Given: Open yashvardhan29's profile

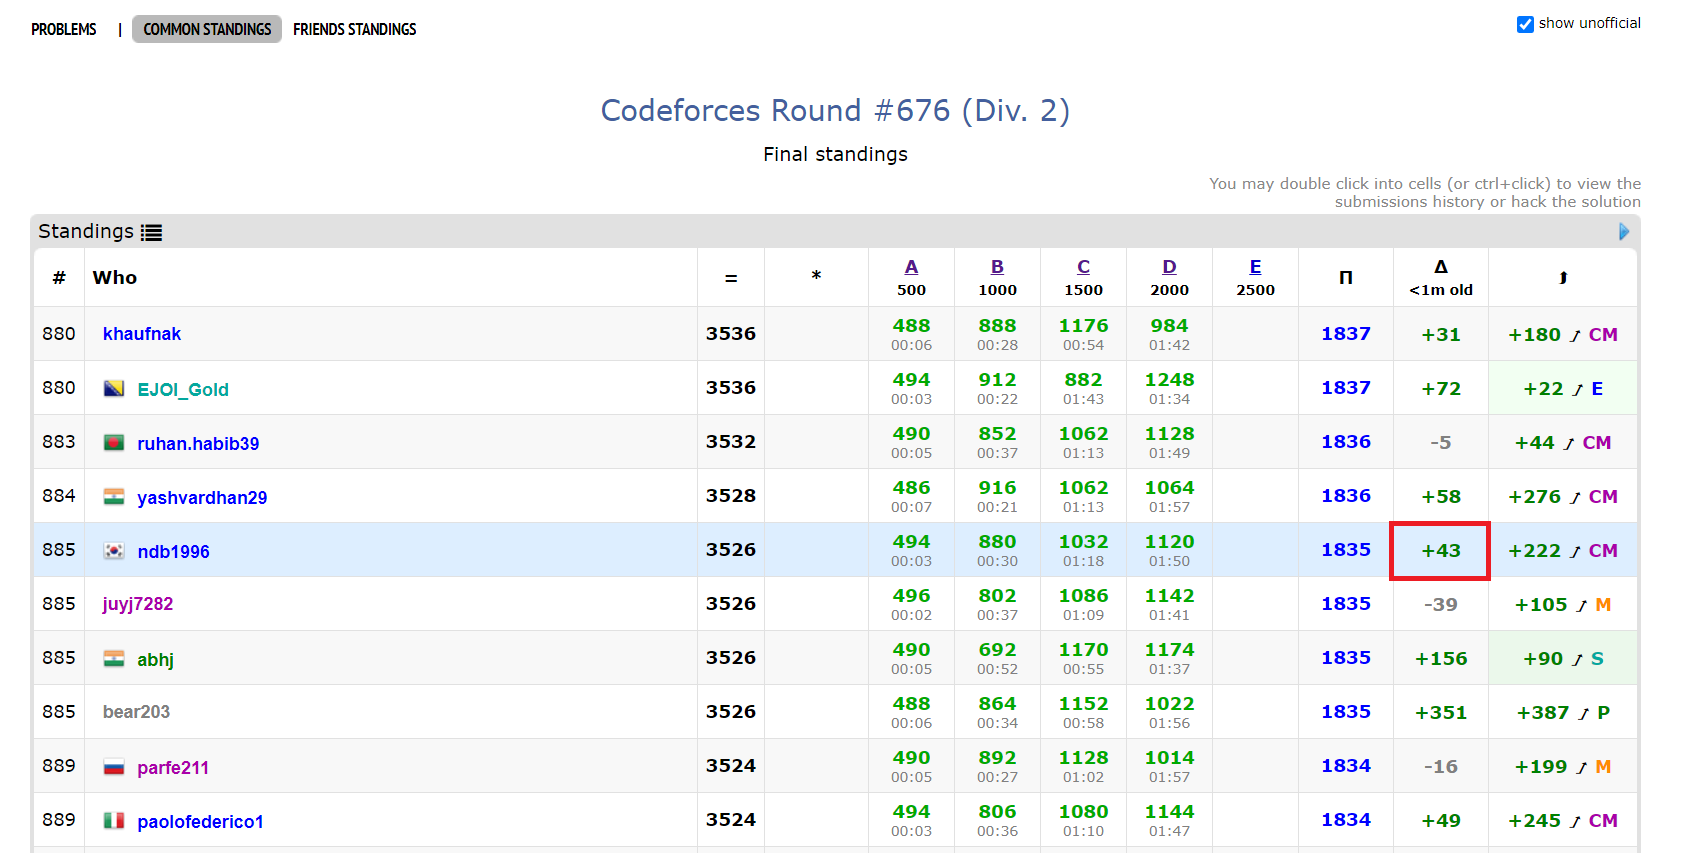Looking at the screenshot, I should [202, 498].
